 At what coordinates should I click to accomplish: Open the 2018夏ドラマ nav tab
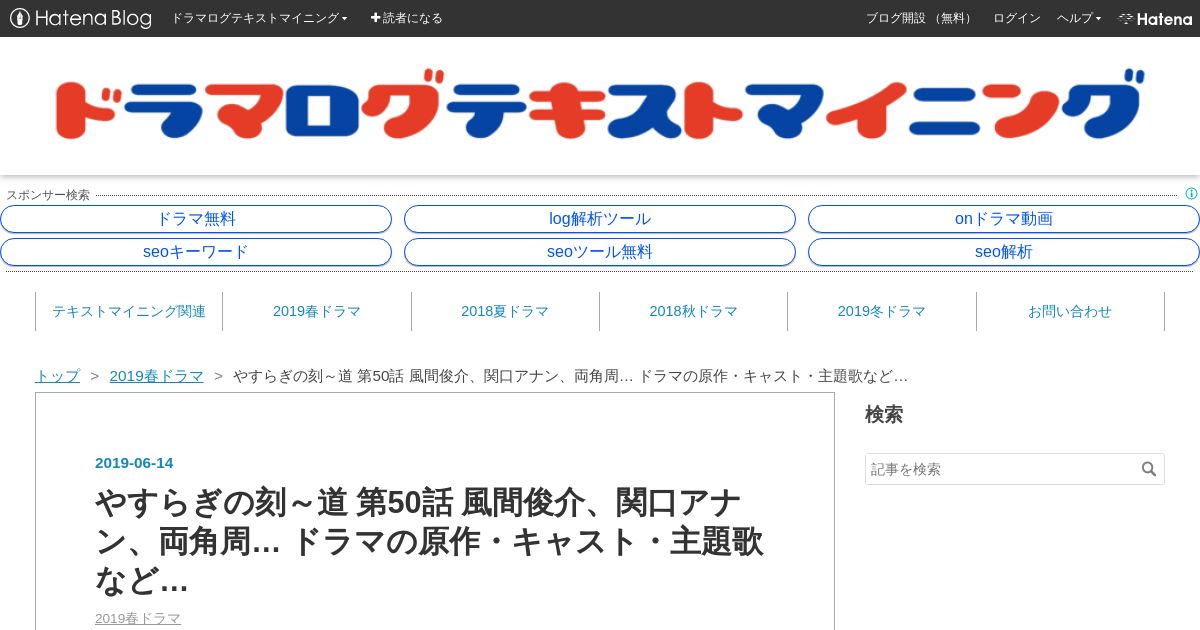(505, 311)
